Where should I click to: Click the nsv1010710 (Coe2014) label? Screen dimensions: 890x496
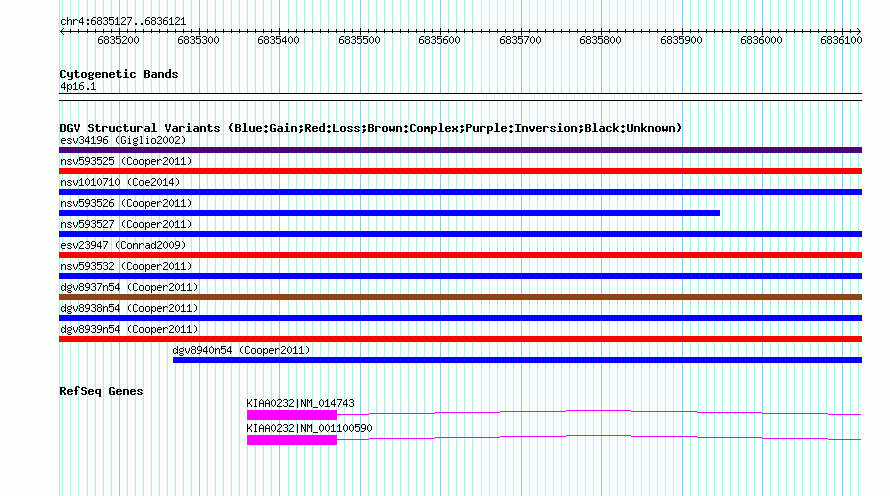point(120,182)
